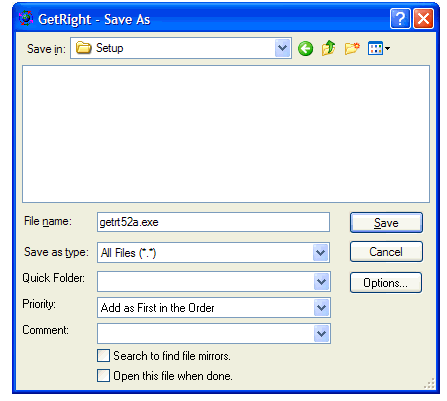Open the Options... dialog

[x=386, y=283]
